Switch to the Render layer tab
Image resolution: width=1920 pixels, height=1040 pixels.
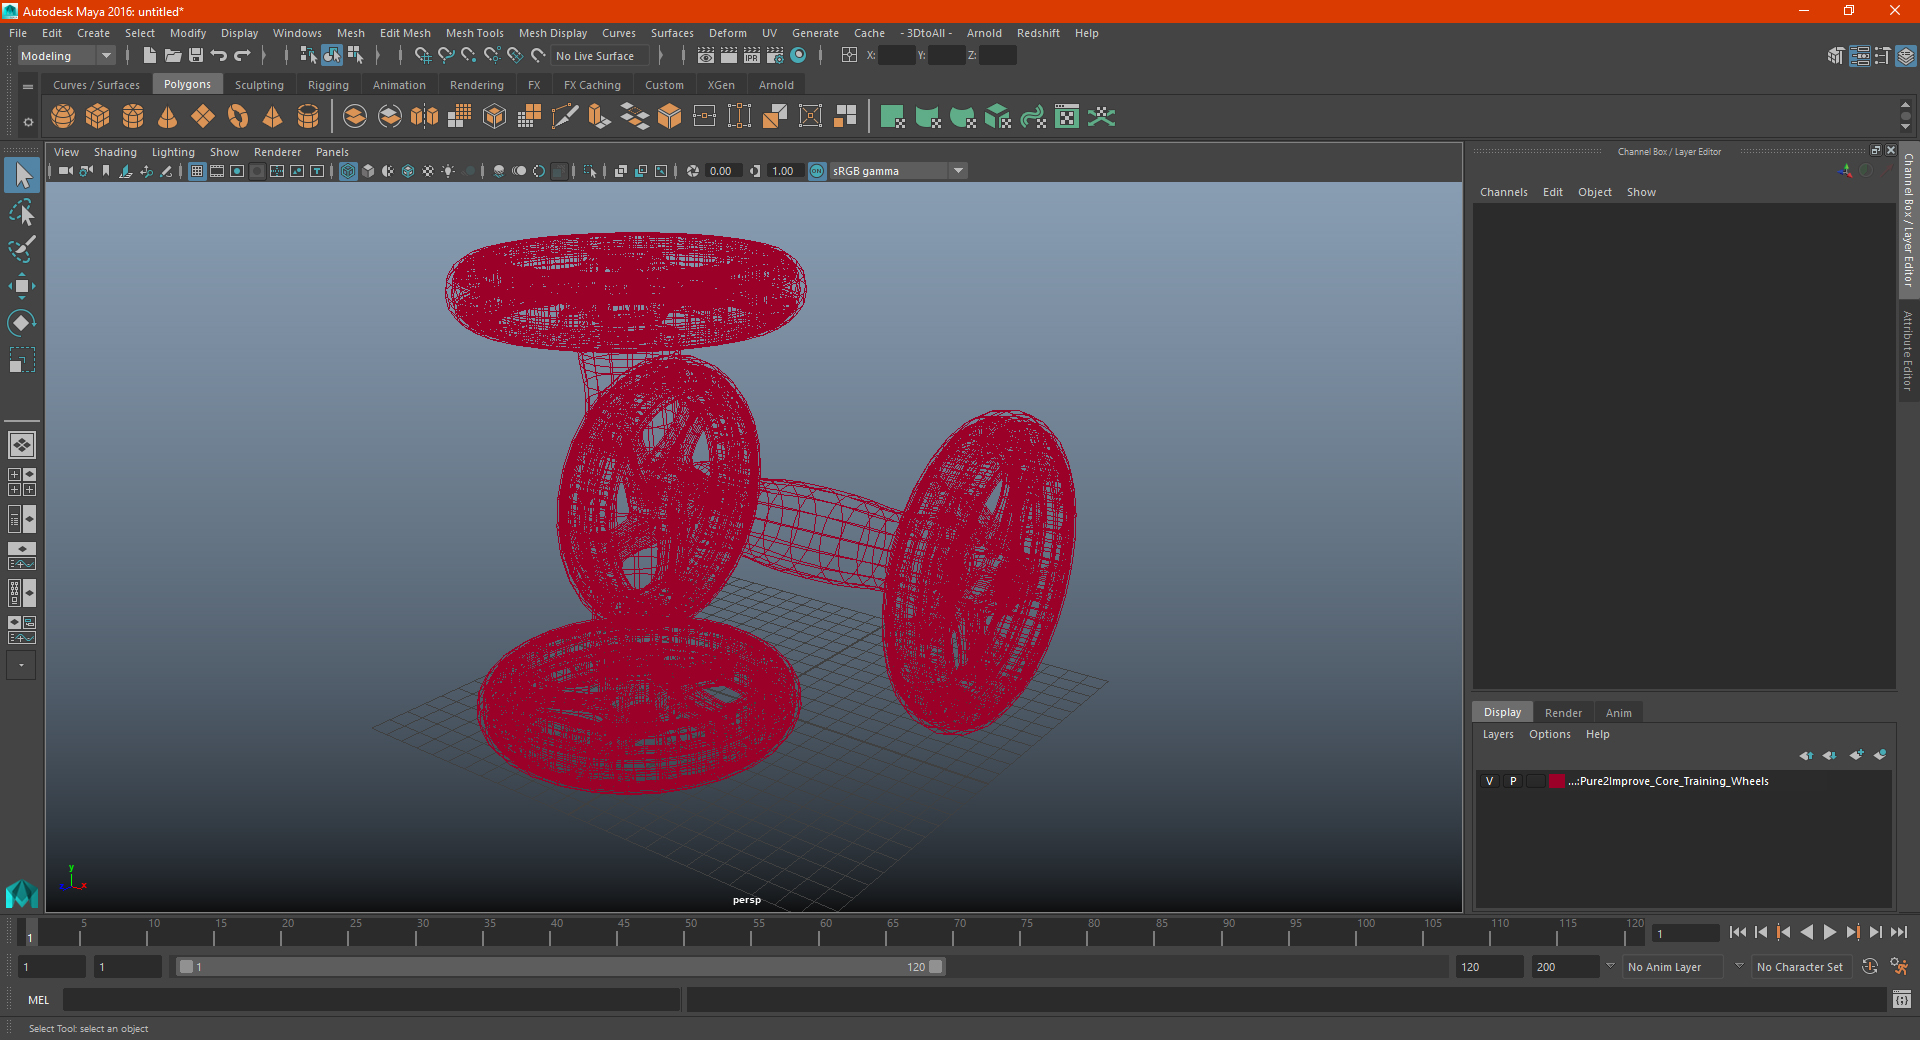click(1563, 713)
